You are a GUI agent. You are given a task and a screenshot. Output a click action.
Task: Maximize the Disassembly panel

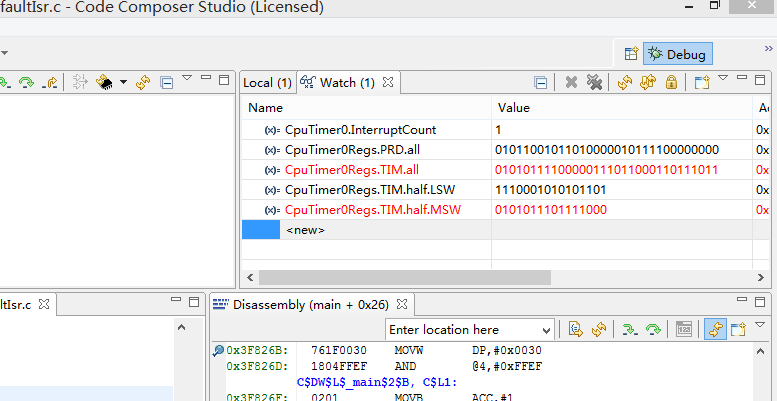(x=760, y=301)
